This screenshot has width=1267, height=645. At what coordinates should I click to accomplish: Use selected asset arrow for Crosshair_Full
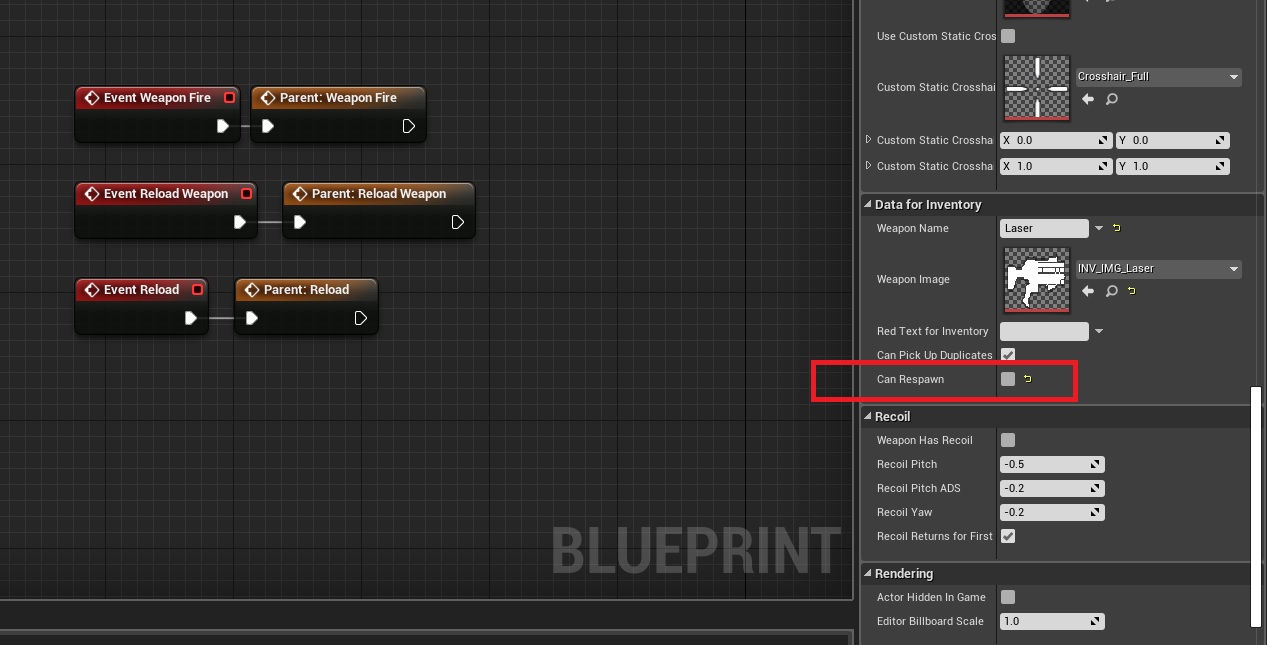(1088, 99)
